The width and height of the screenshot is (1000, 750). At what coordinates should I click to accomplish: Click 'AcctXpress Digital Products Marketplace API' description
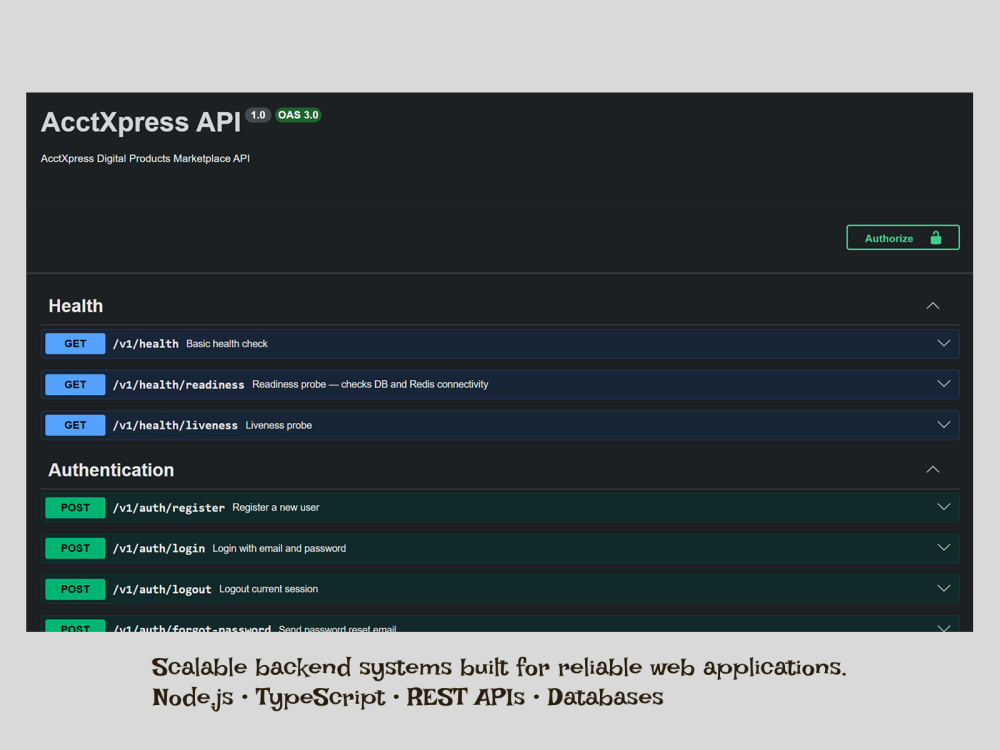coord(145,158)
